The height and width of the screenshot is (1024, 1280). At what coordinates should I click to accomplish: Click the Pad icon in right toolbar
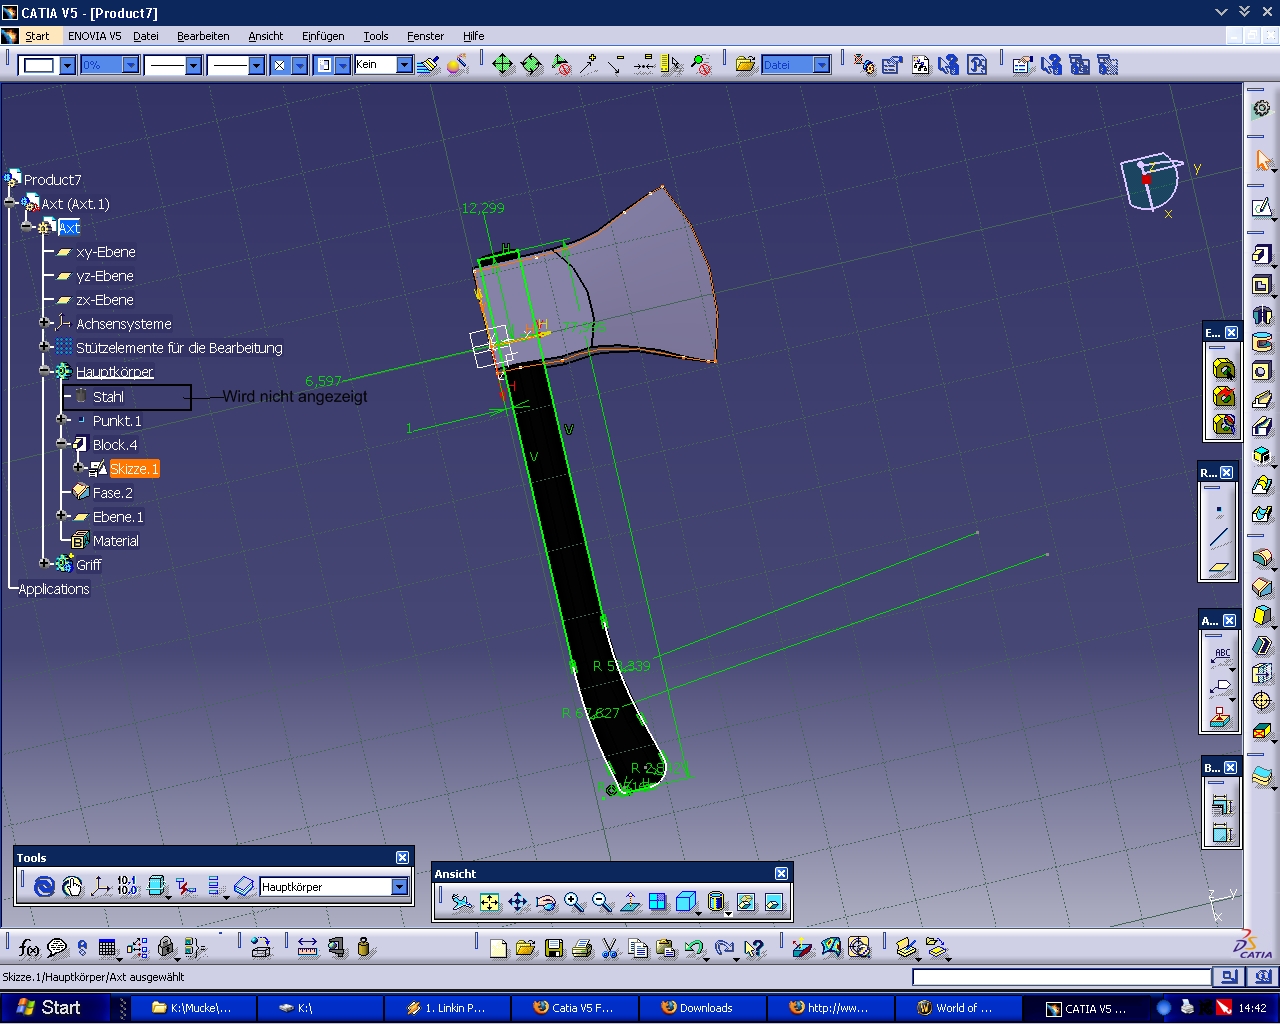(1262, 256)
